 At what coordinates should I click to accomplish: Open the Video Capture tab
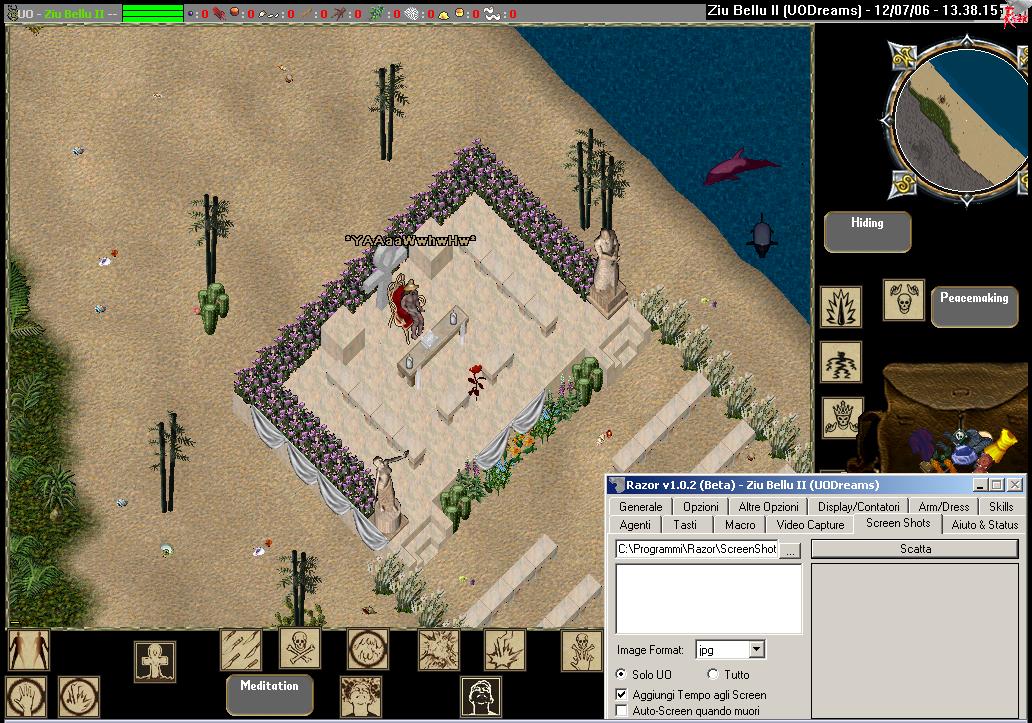pyautogui.click(x=810, y=525)
